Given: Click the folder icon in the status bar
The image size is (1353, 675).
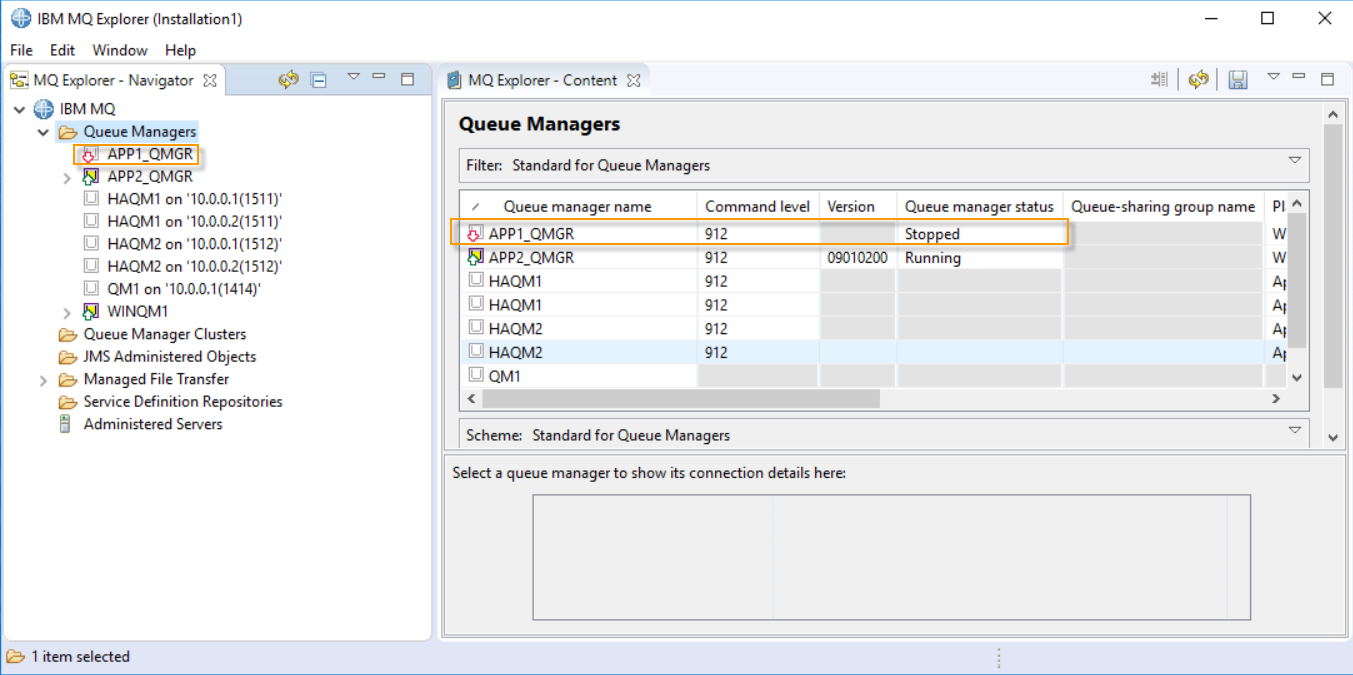Looking at the screenshot, I should tap(15, 657).
